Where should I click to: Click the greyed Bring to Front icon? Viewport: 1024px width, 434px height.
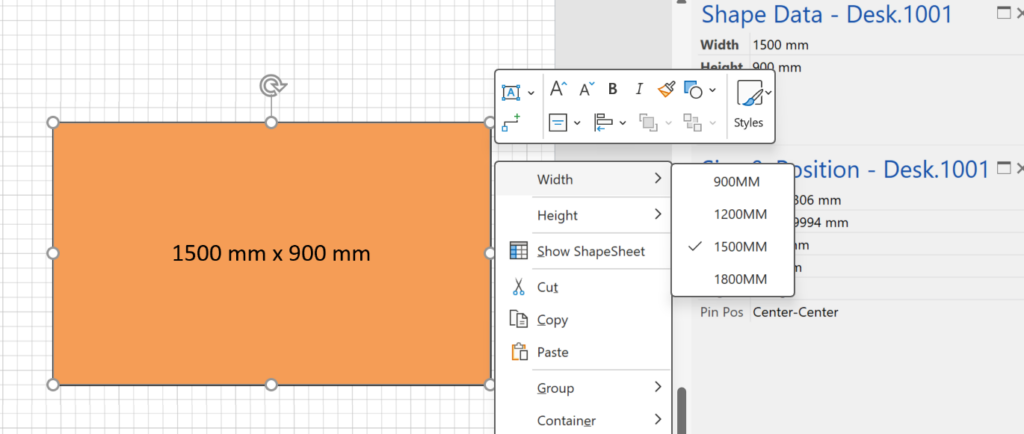[x=648, y=122]
